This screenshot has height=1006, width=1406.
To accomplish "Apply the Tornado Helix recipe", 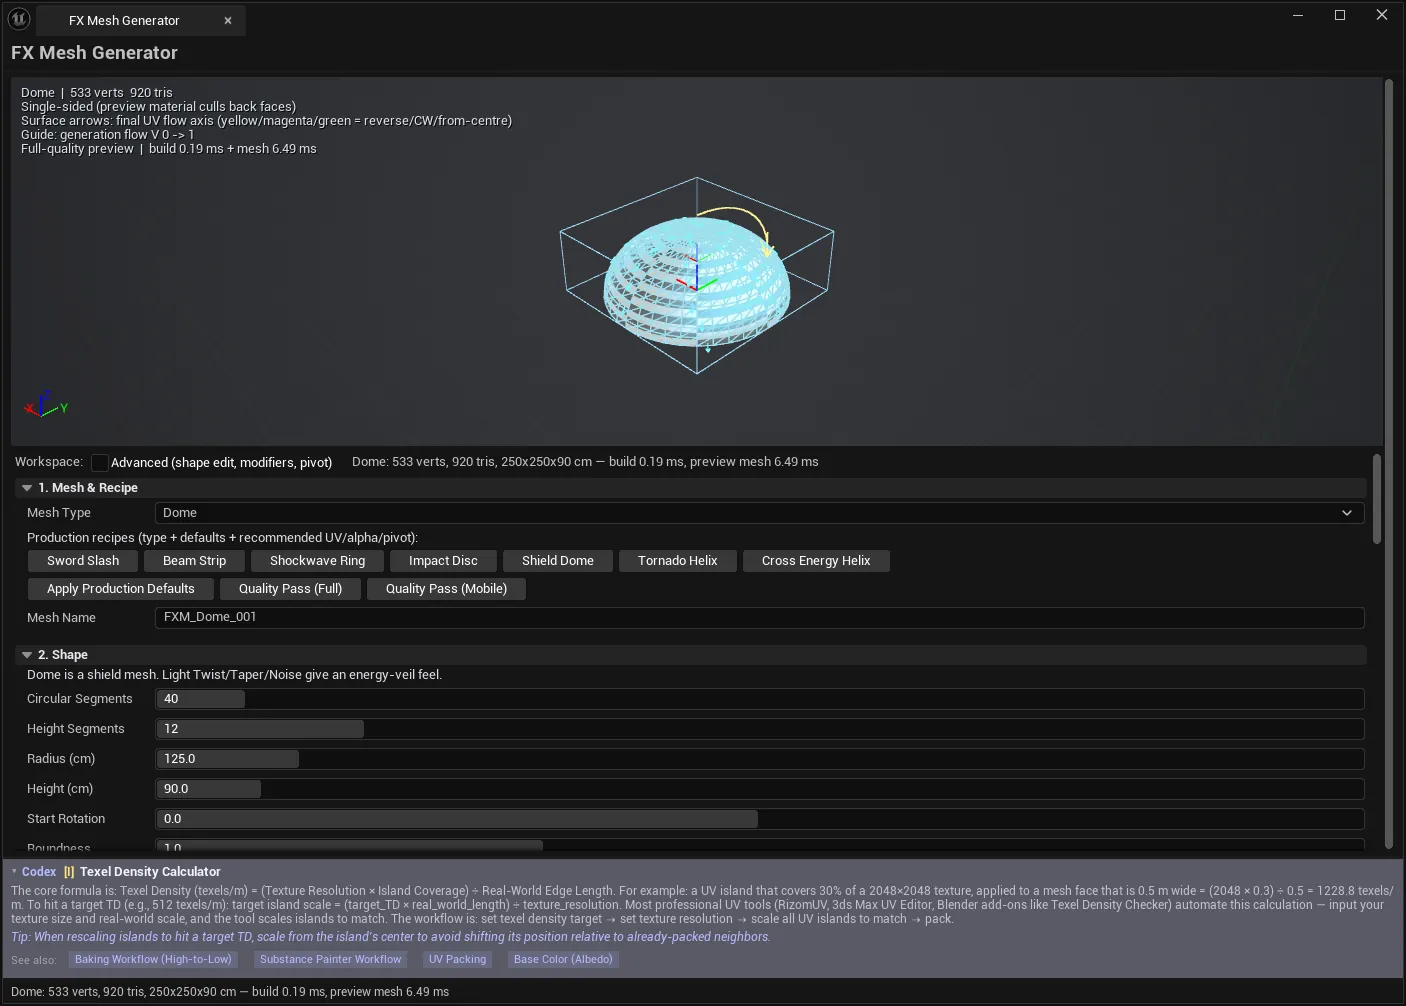I will tap(678, 561).
